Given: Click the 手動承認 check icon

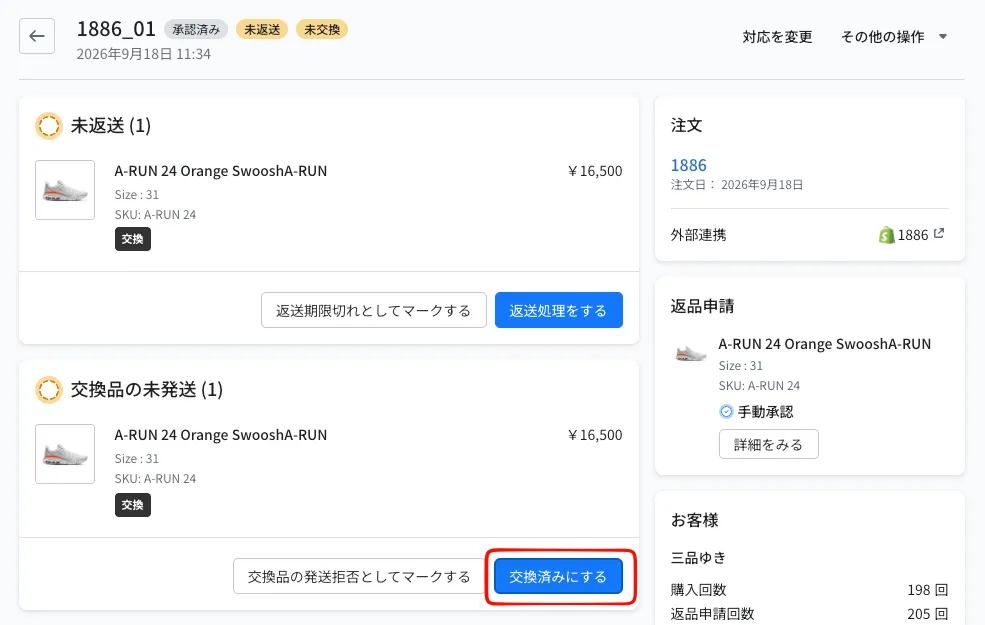Looking at the screenshot, I should pos(726,411).
